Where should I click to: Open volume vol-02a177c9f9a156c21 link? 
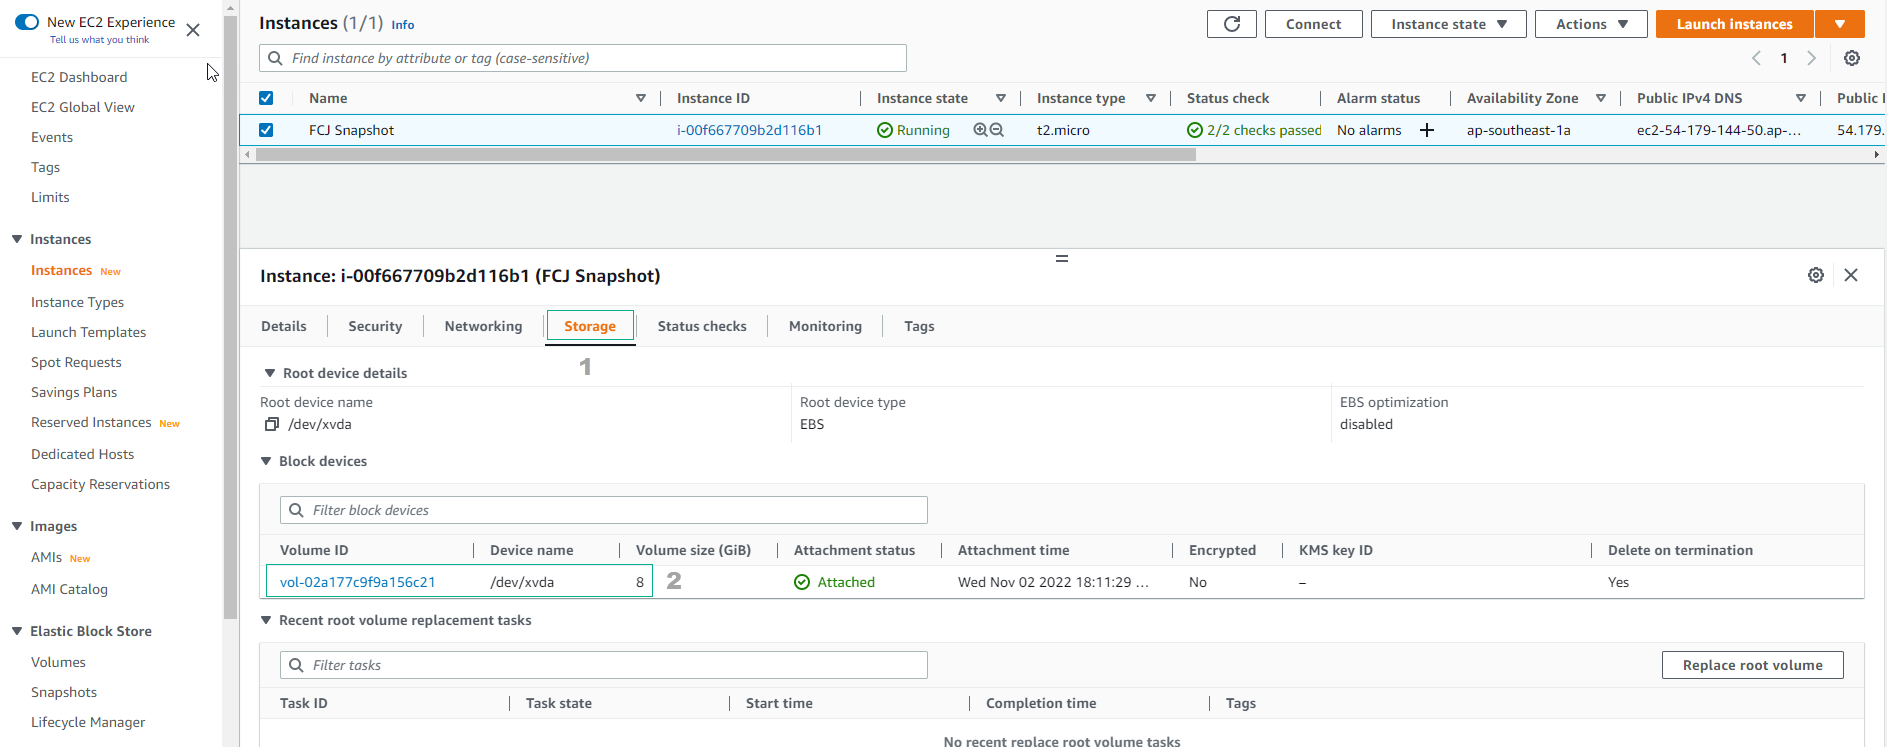[x=357, y=582]
